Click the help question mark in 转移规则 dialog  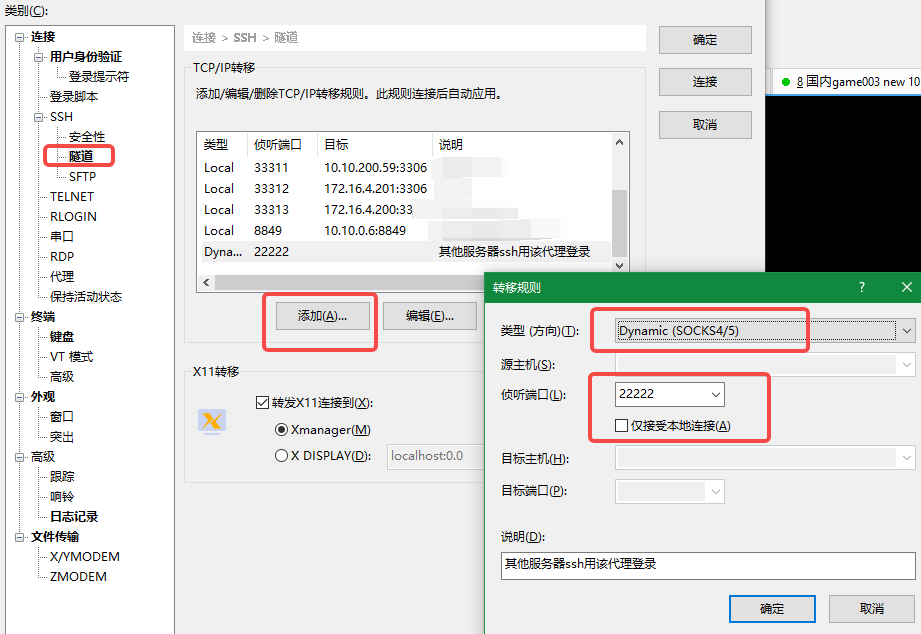tap(862, 287)
